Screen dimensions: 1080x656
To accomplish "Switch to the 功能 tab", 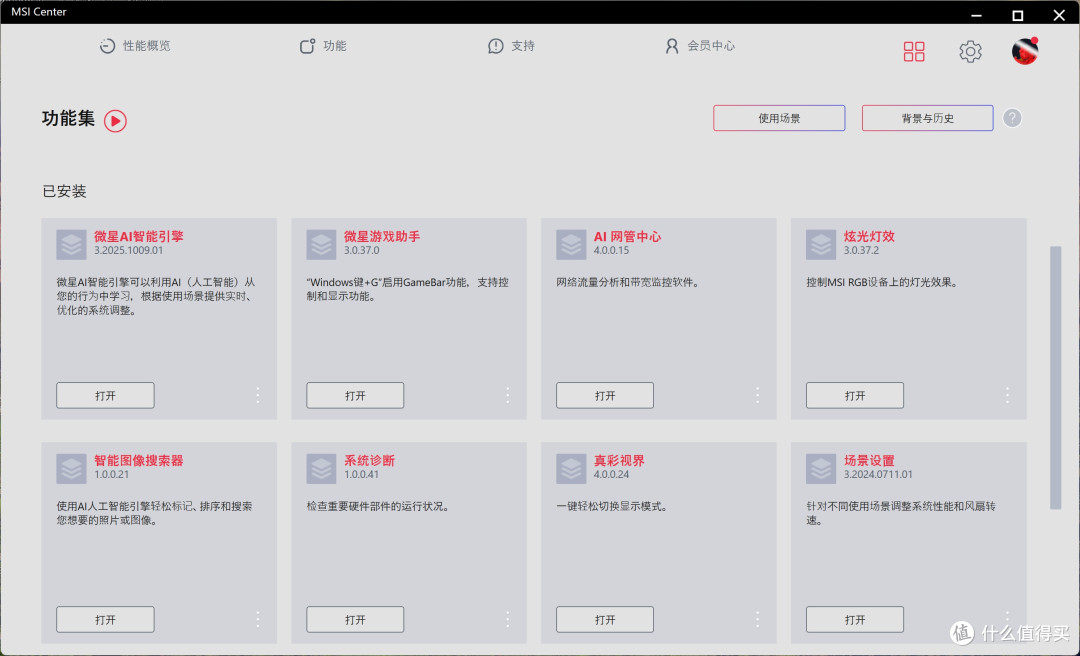I will point(323,46).
